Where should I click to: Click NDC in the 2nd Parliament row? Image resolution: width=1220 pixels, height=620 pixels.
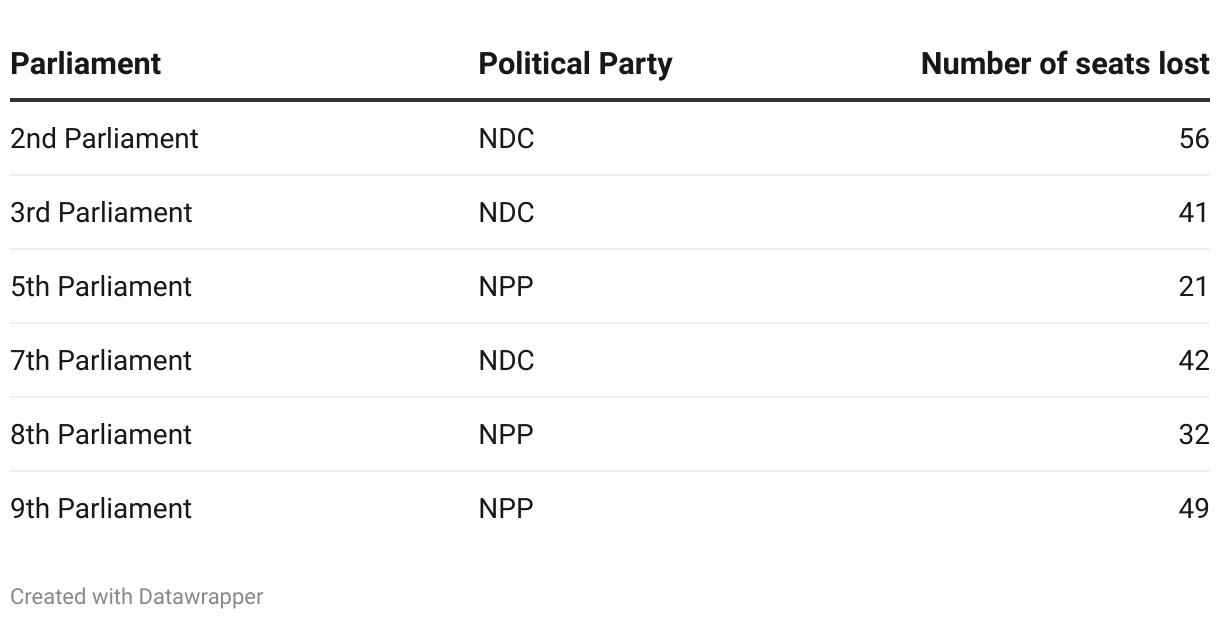point(506,138)
